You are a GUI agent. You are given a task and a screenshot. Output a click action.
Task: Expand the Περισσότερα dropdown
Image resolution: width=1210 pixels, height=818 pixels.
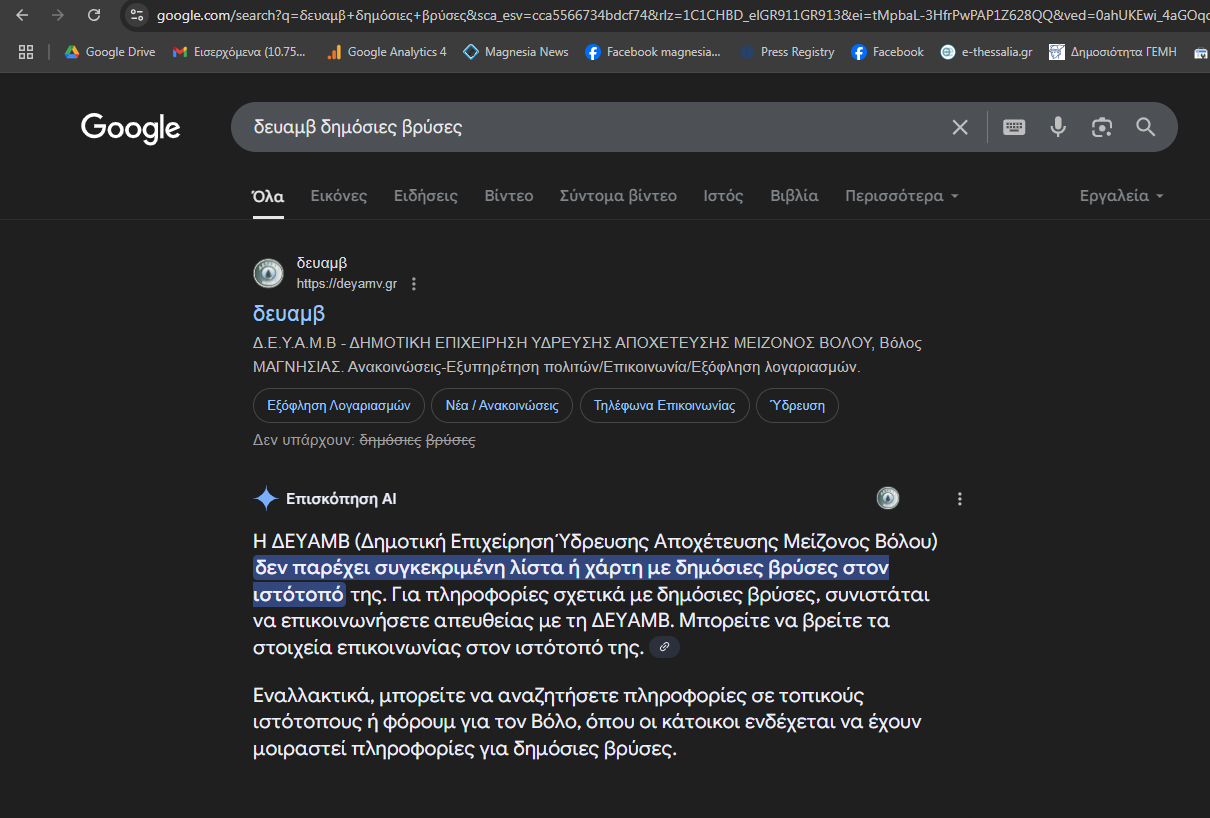[901, 196]
